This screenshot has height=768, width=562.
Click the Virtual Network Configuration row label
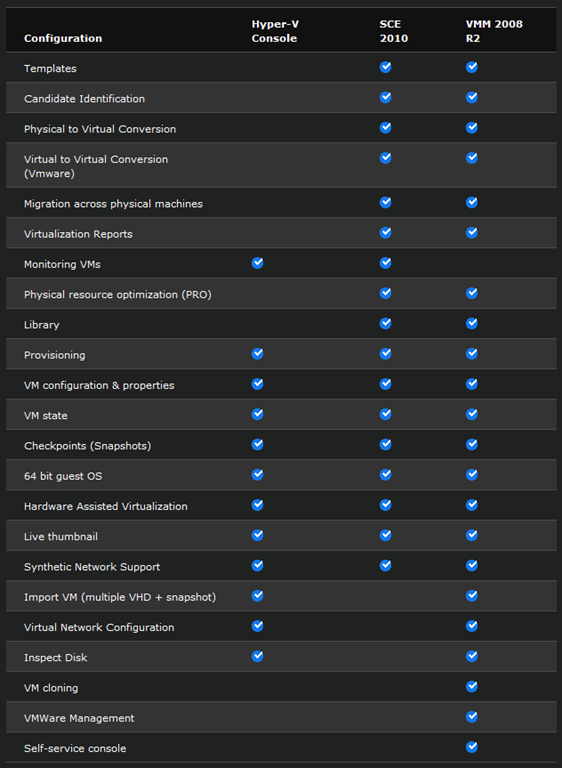point(99,627)
